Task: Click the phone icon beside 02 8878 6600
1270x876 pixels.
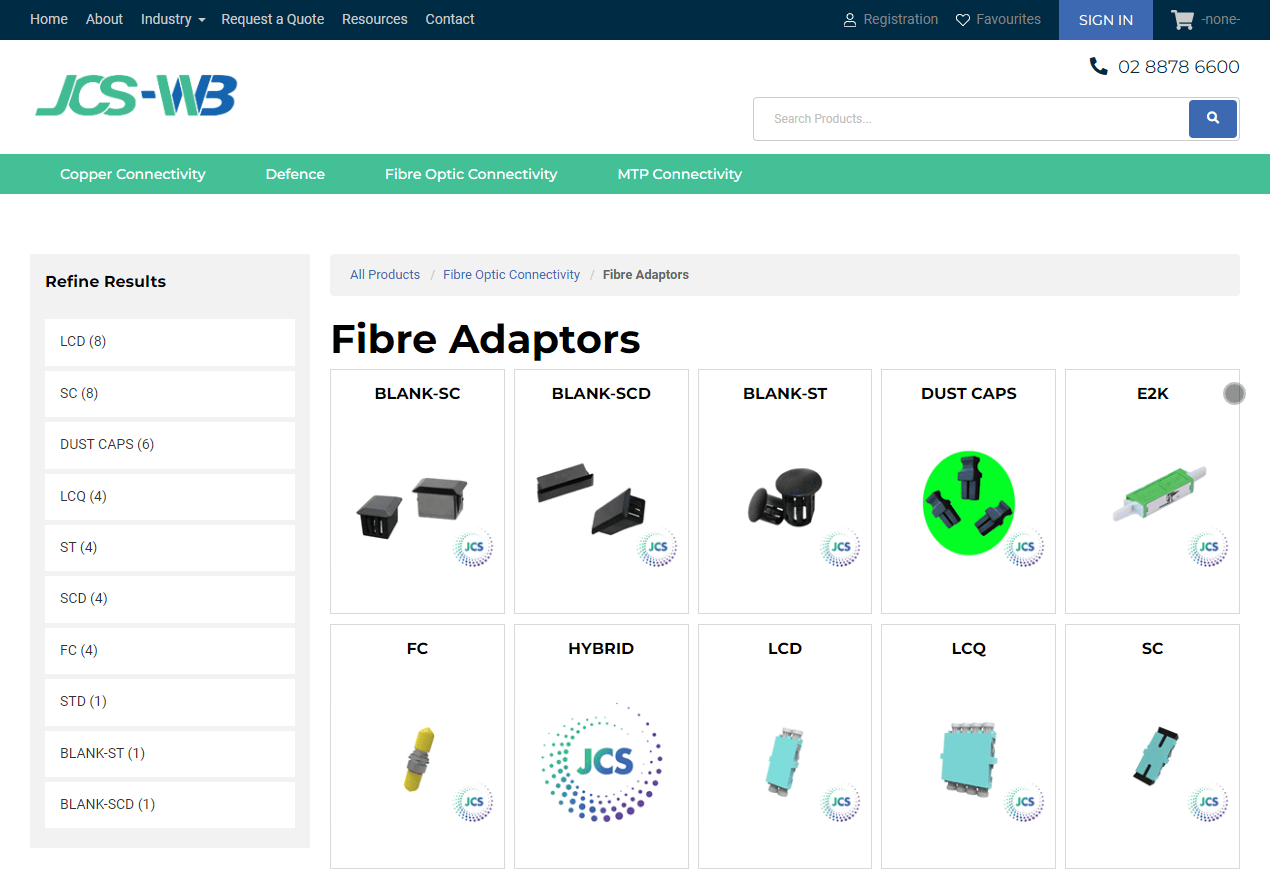Action: pyautogui.click(x=1098, y=67)
